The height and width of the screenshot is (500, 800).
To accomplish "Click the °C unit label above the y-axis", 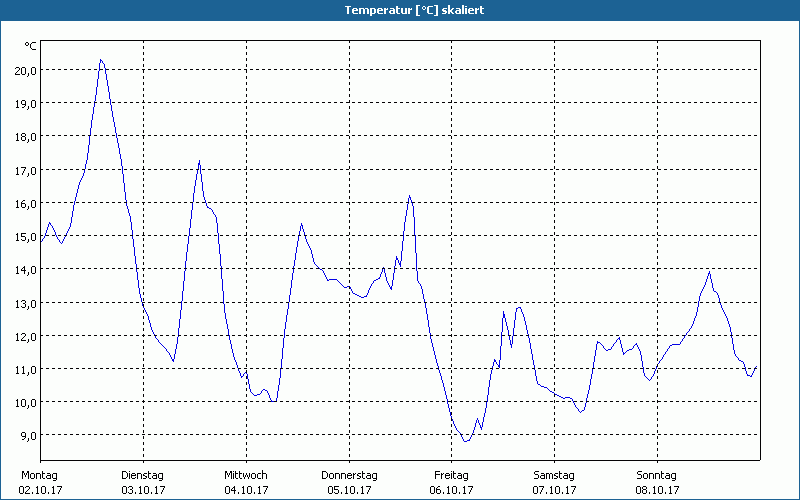I will coord(30,46).
